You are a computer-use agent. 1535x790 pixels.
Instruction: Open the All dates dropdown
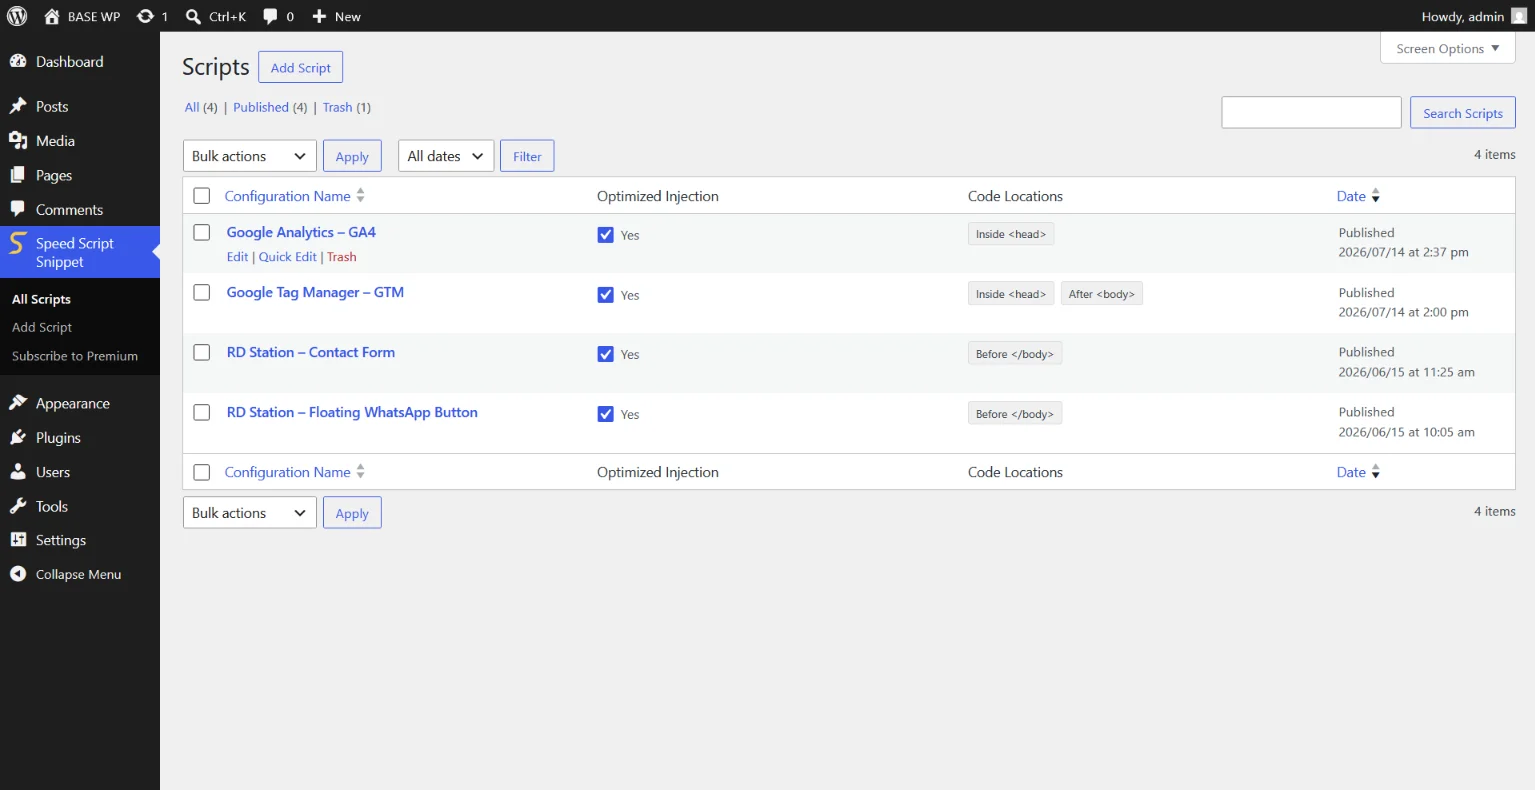click(446, 156)
